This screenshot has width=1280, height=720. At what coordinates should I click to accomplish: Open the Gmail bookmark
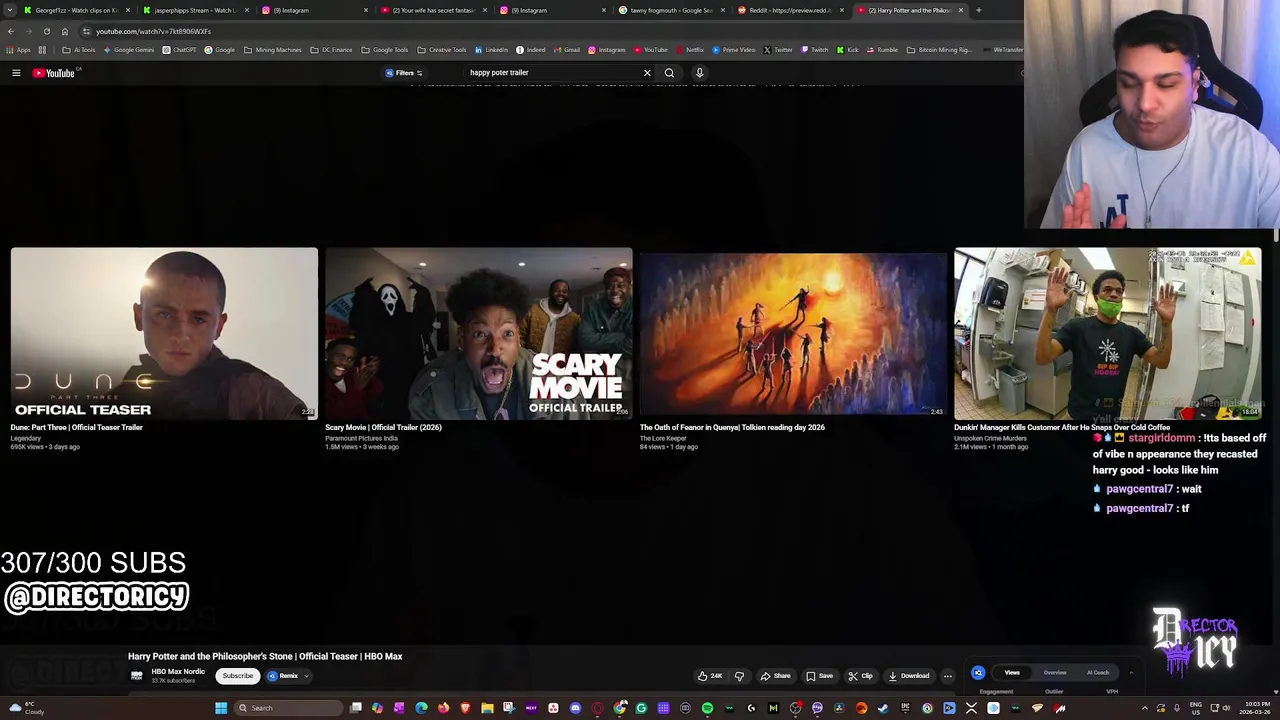click(x=567, y=50)
